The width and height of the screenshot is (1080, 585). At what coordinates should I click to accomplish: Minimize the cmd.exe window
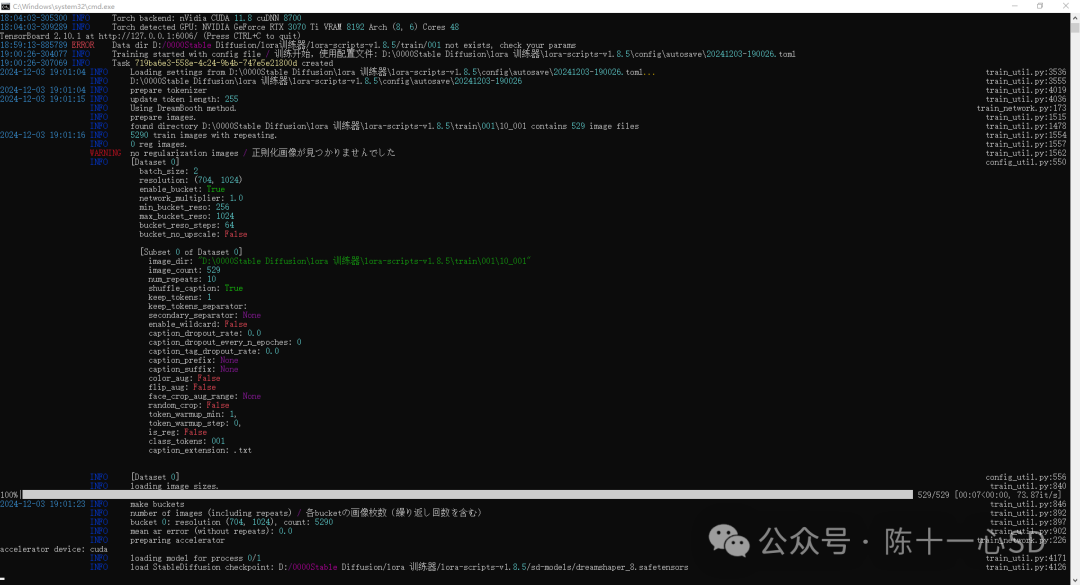click(1015, 6)
